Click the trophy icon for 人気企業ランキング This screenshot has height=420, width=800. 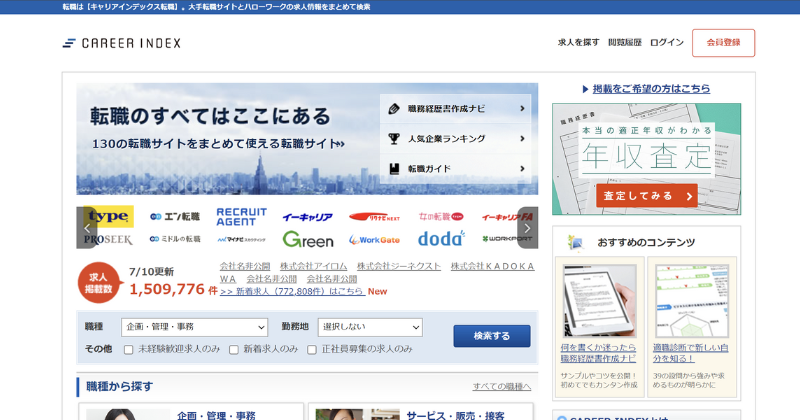[x=394, y=138]
